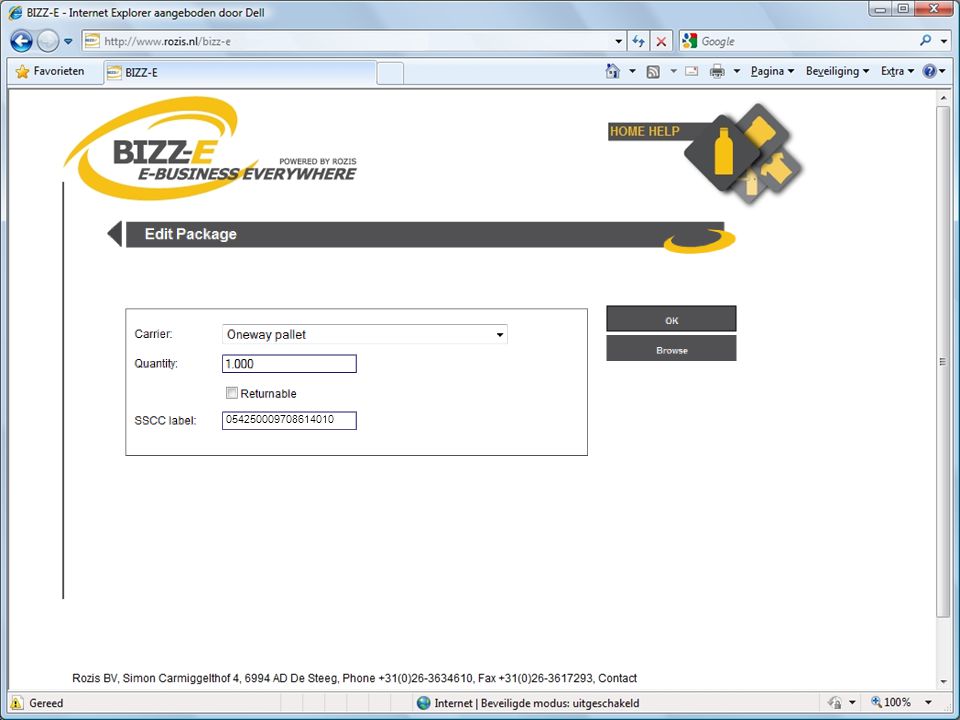The height and width of the screenshot is (720, 960).
Task: Open the Beveiliging menu
Action: [x=837, y=72]
